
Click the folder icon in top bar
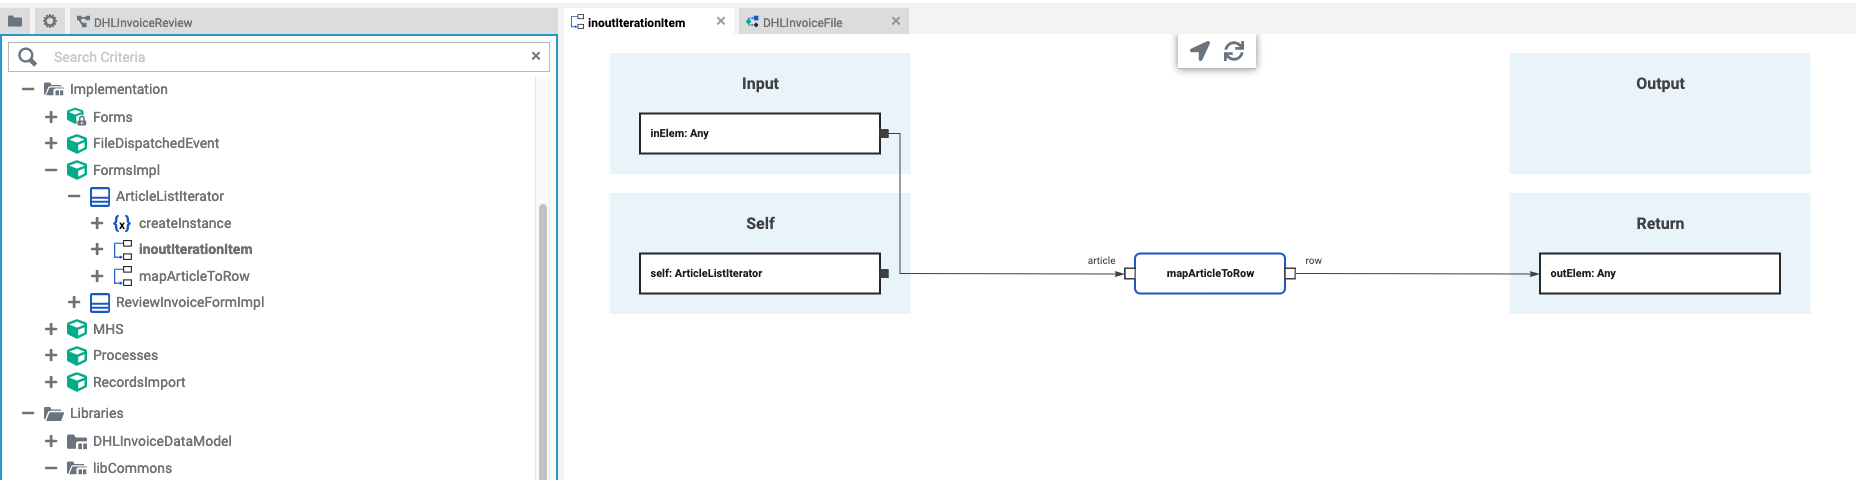pyautogui.click(x=15, y=20)
